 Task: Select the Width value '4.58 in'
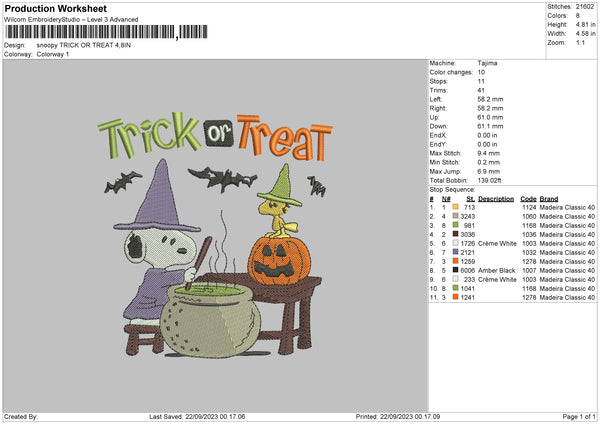[x=585, y=34]
